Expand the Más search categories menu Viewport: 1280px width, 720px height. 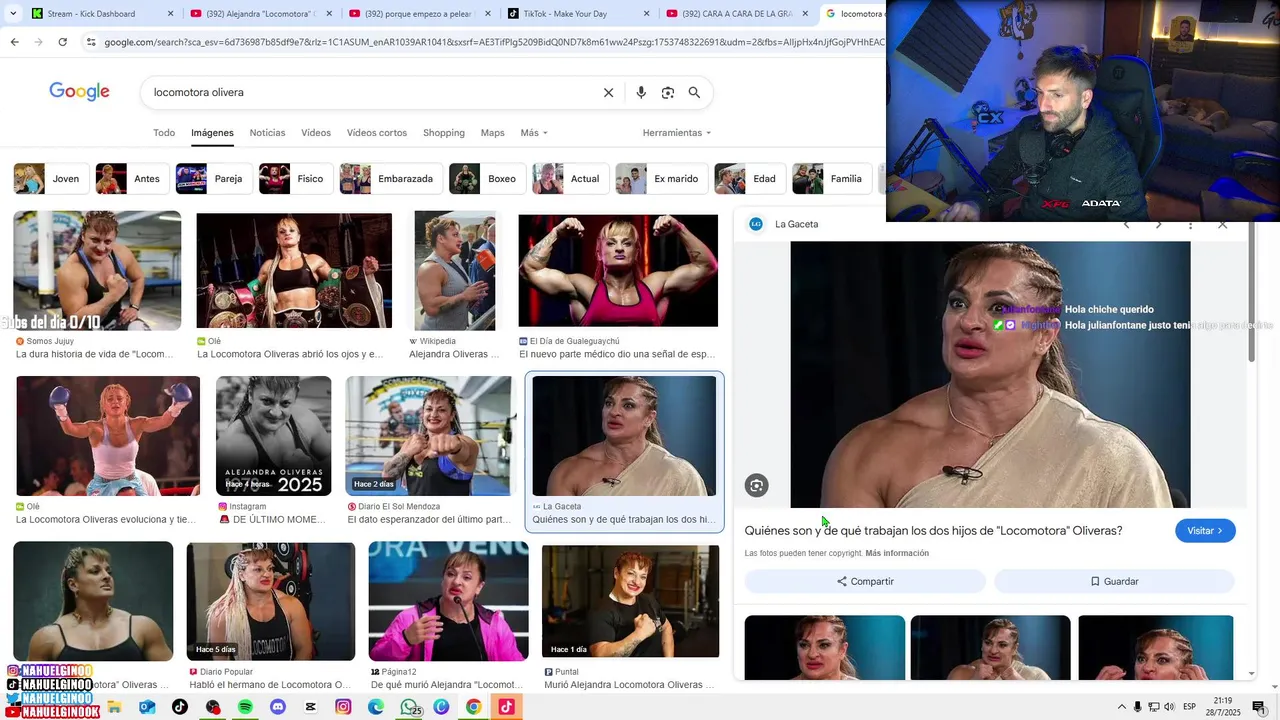coord(534,133)
